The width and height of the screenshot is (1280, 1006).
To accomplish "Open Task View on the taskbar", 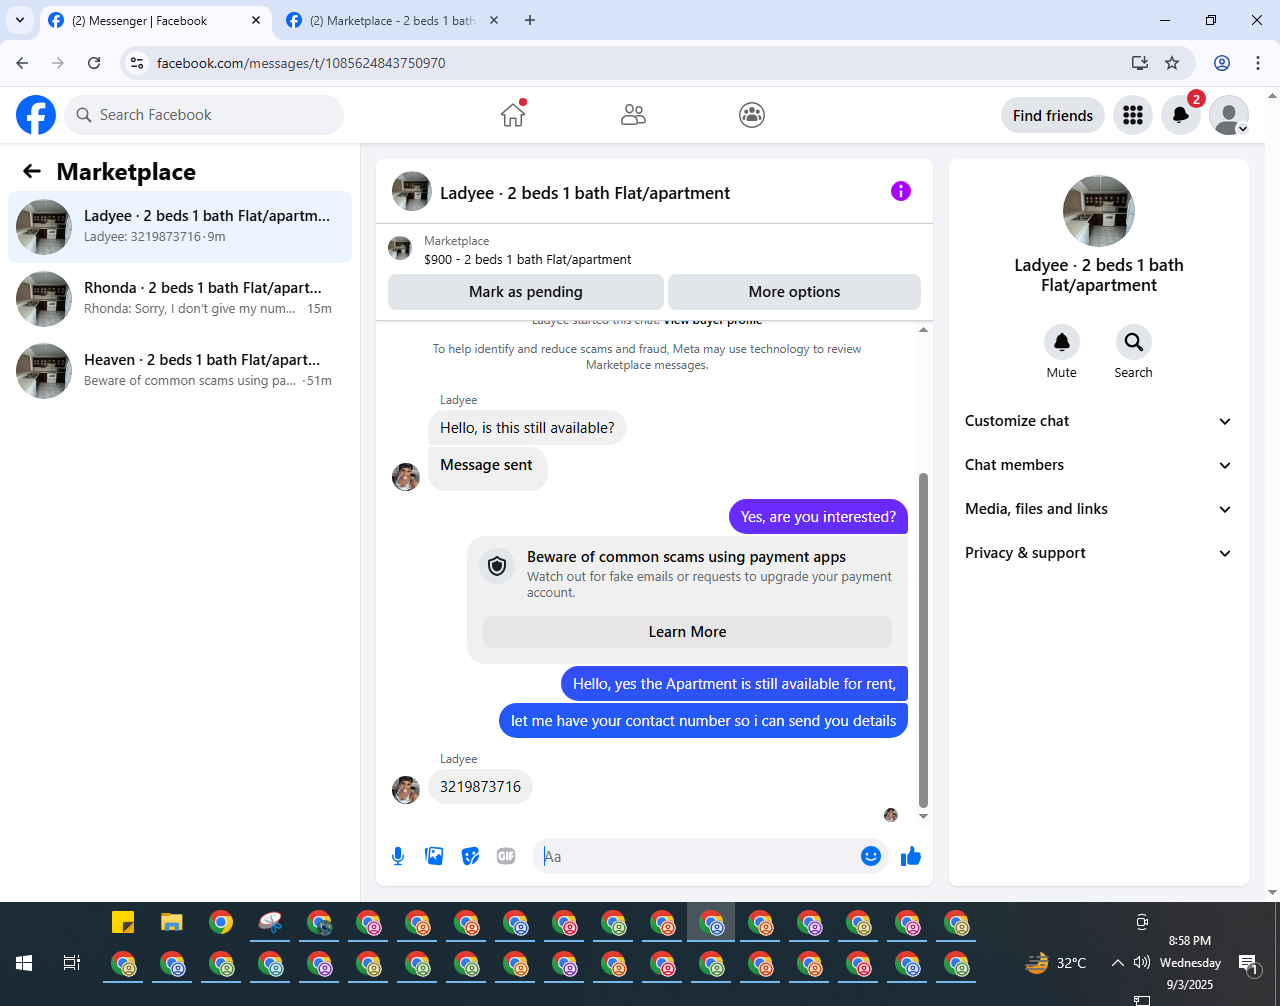I will (x=72, y=963).
